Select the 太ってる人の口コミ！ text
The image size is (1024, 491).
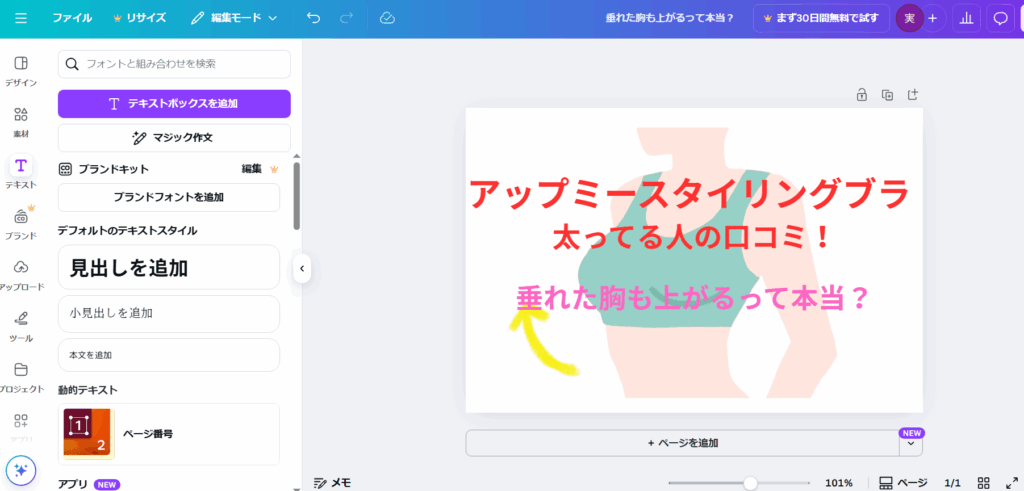692,239
